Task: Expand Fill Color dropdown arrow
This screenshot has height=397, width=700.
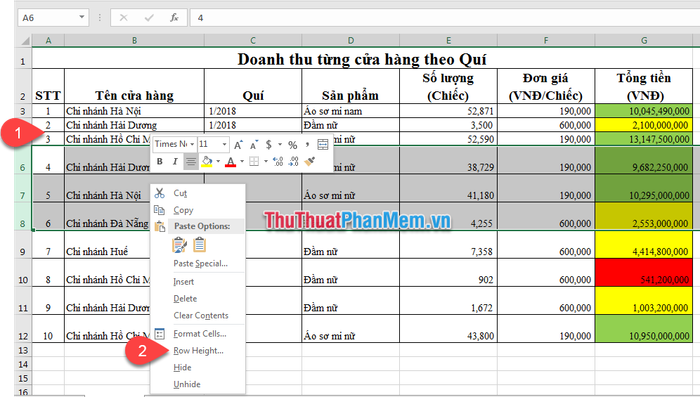Action: click(218, 161)
